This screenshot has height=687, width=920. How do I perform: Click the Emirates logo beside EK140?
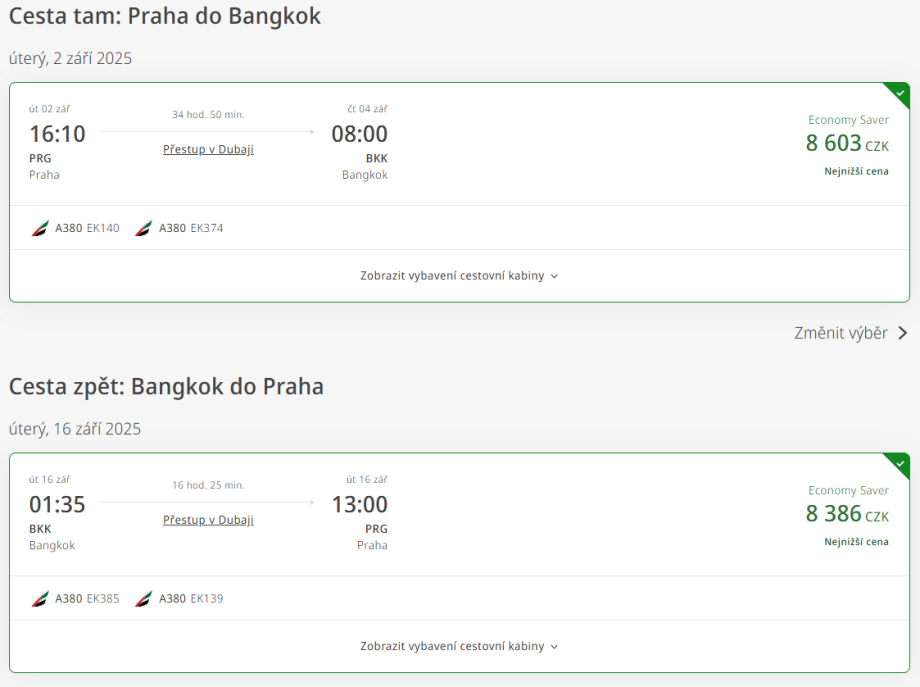pyautogui.click(x=40, y=228)
